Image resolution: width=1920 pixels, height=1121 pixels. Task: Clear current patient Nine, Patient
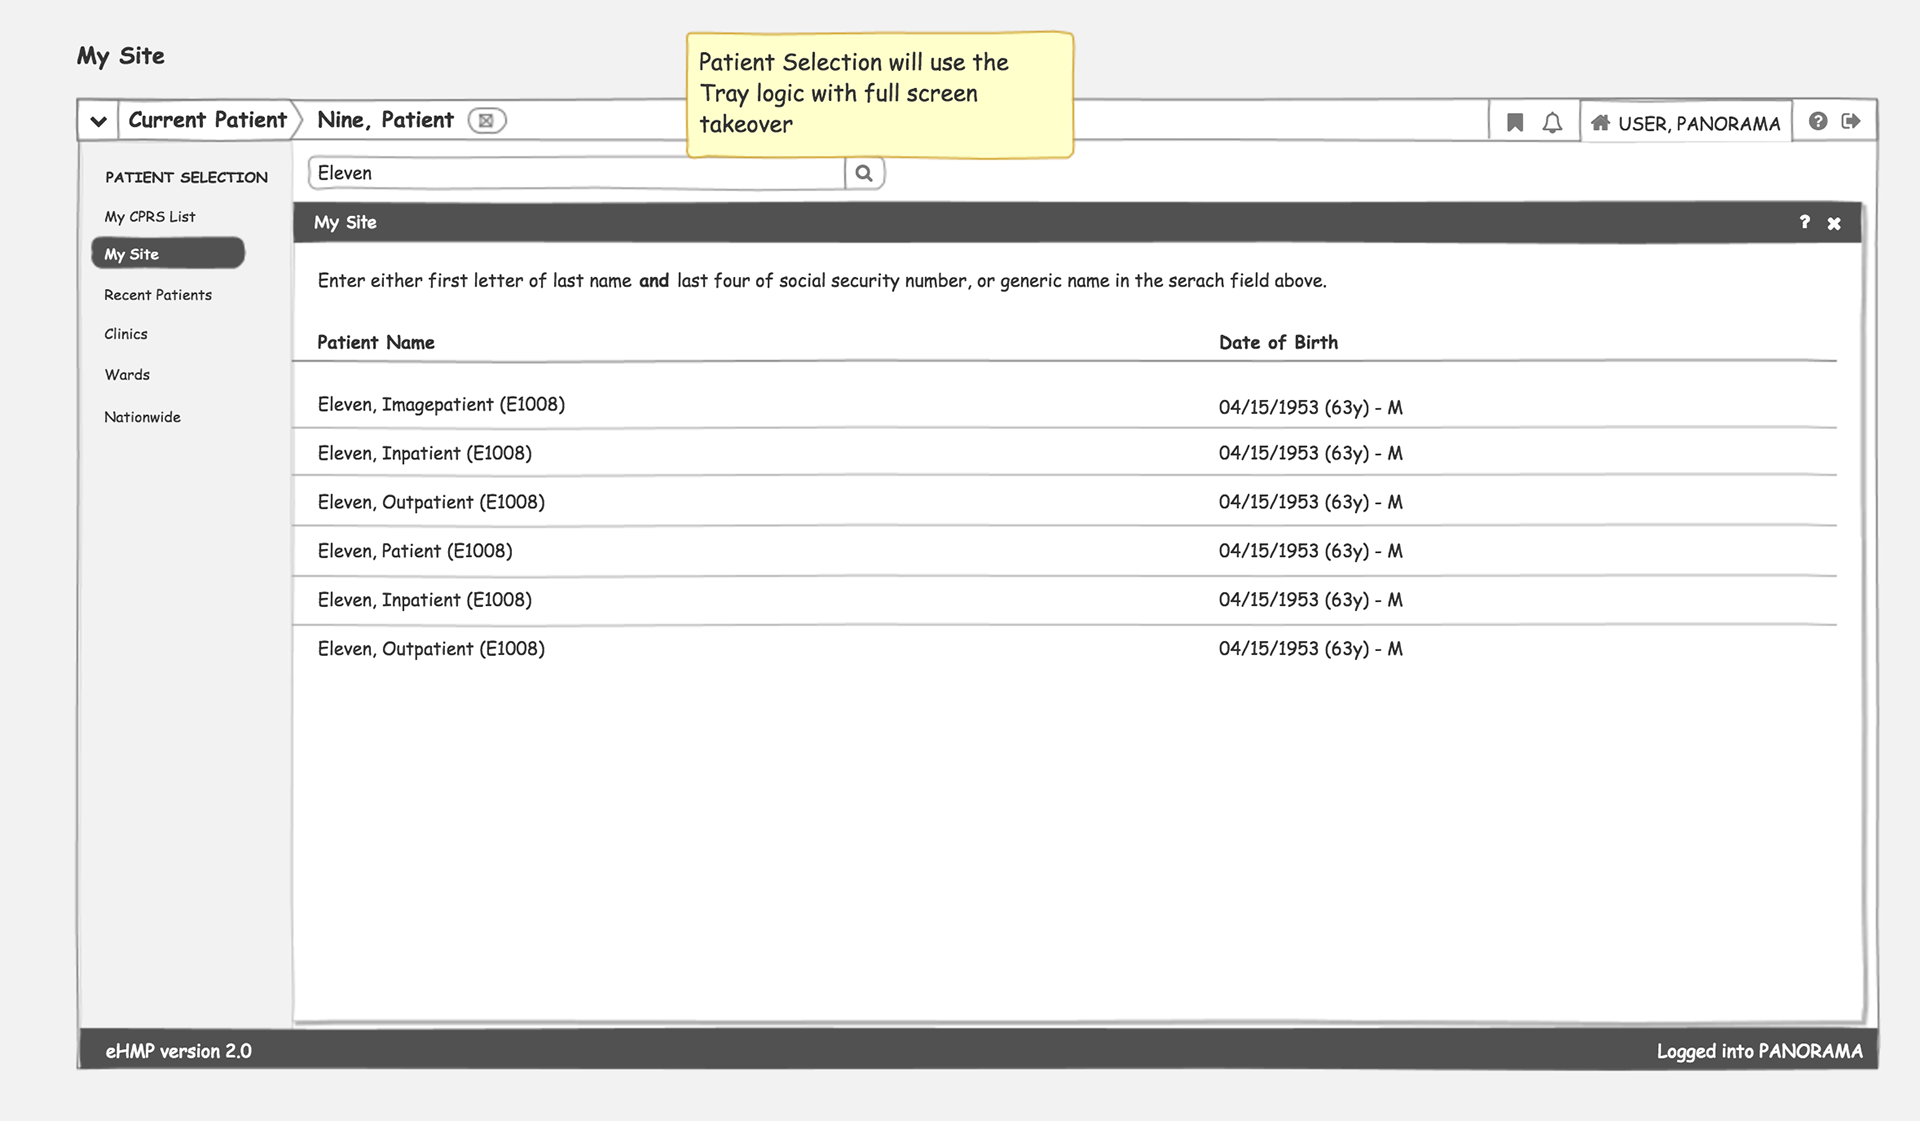tap(486, 121)
